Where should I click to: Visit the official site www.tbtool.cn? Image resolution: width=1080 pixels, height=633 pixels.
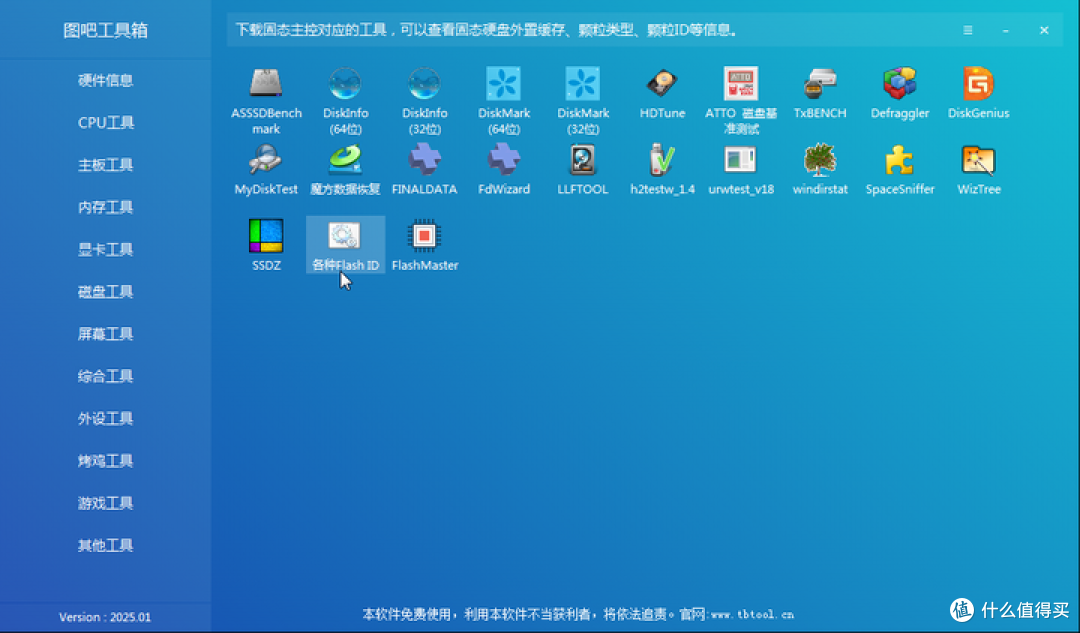pyautogui.click(x=752, y=614)
